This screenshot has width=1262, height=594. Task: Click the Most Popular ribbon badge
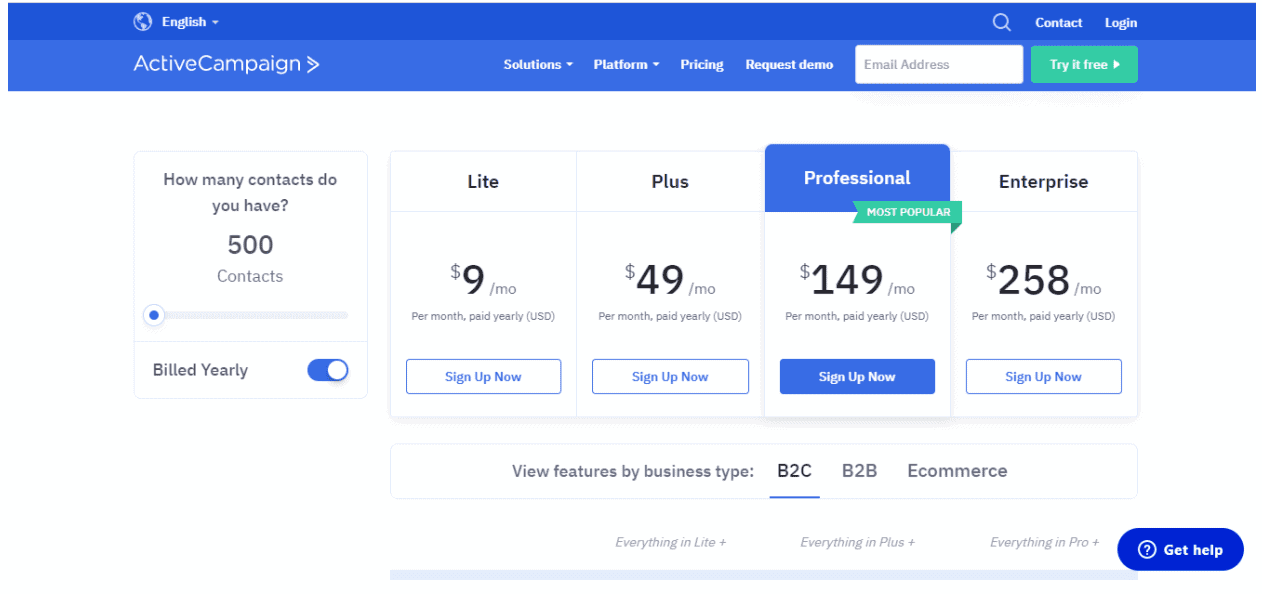click(908, 212)
